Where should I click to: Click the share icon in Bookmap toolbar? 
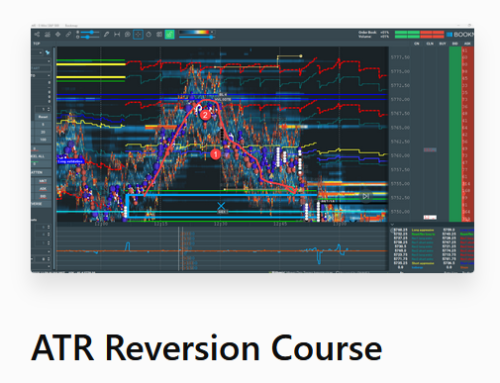(x=37, y=34)
